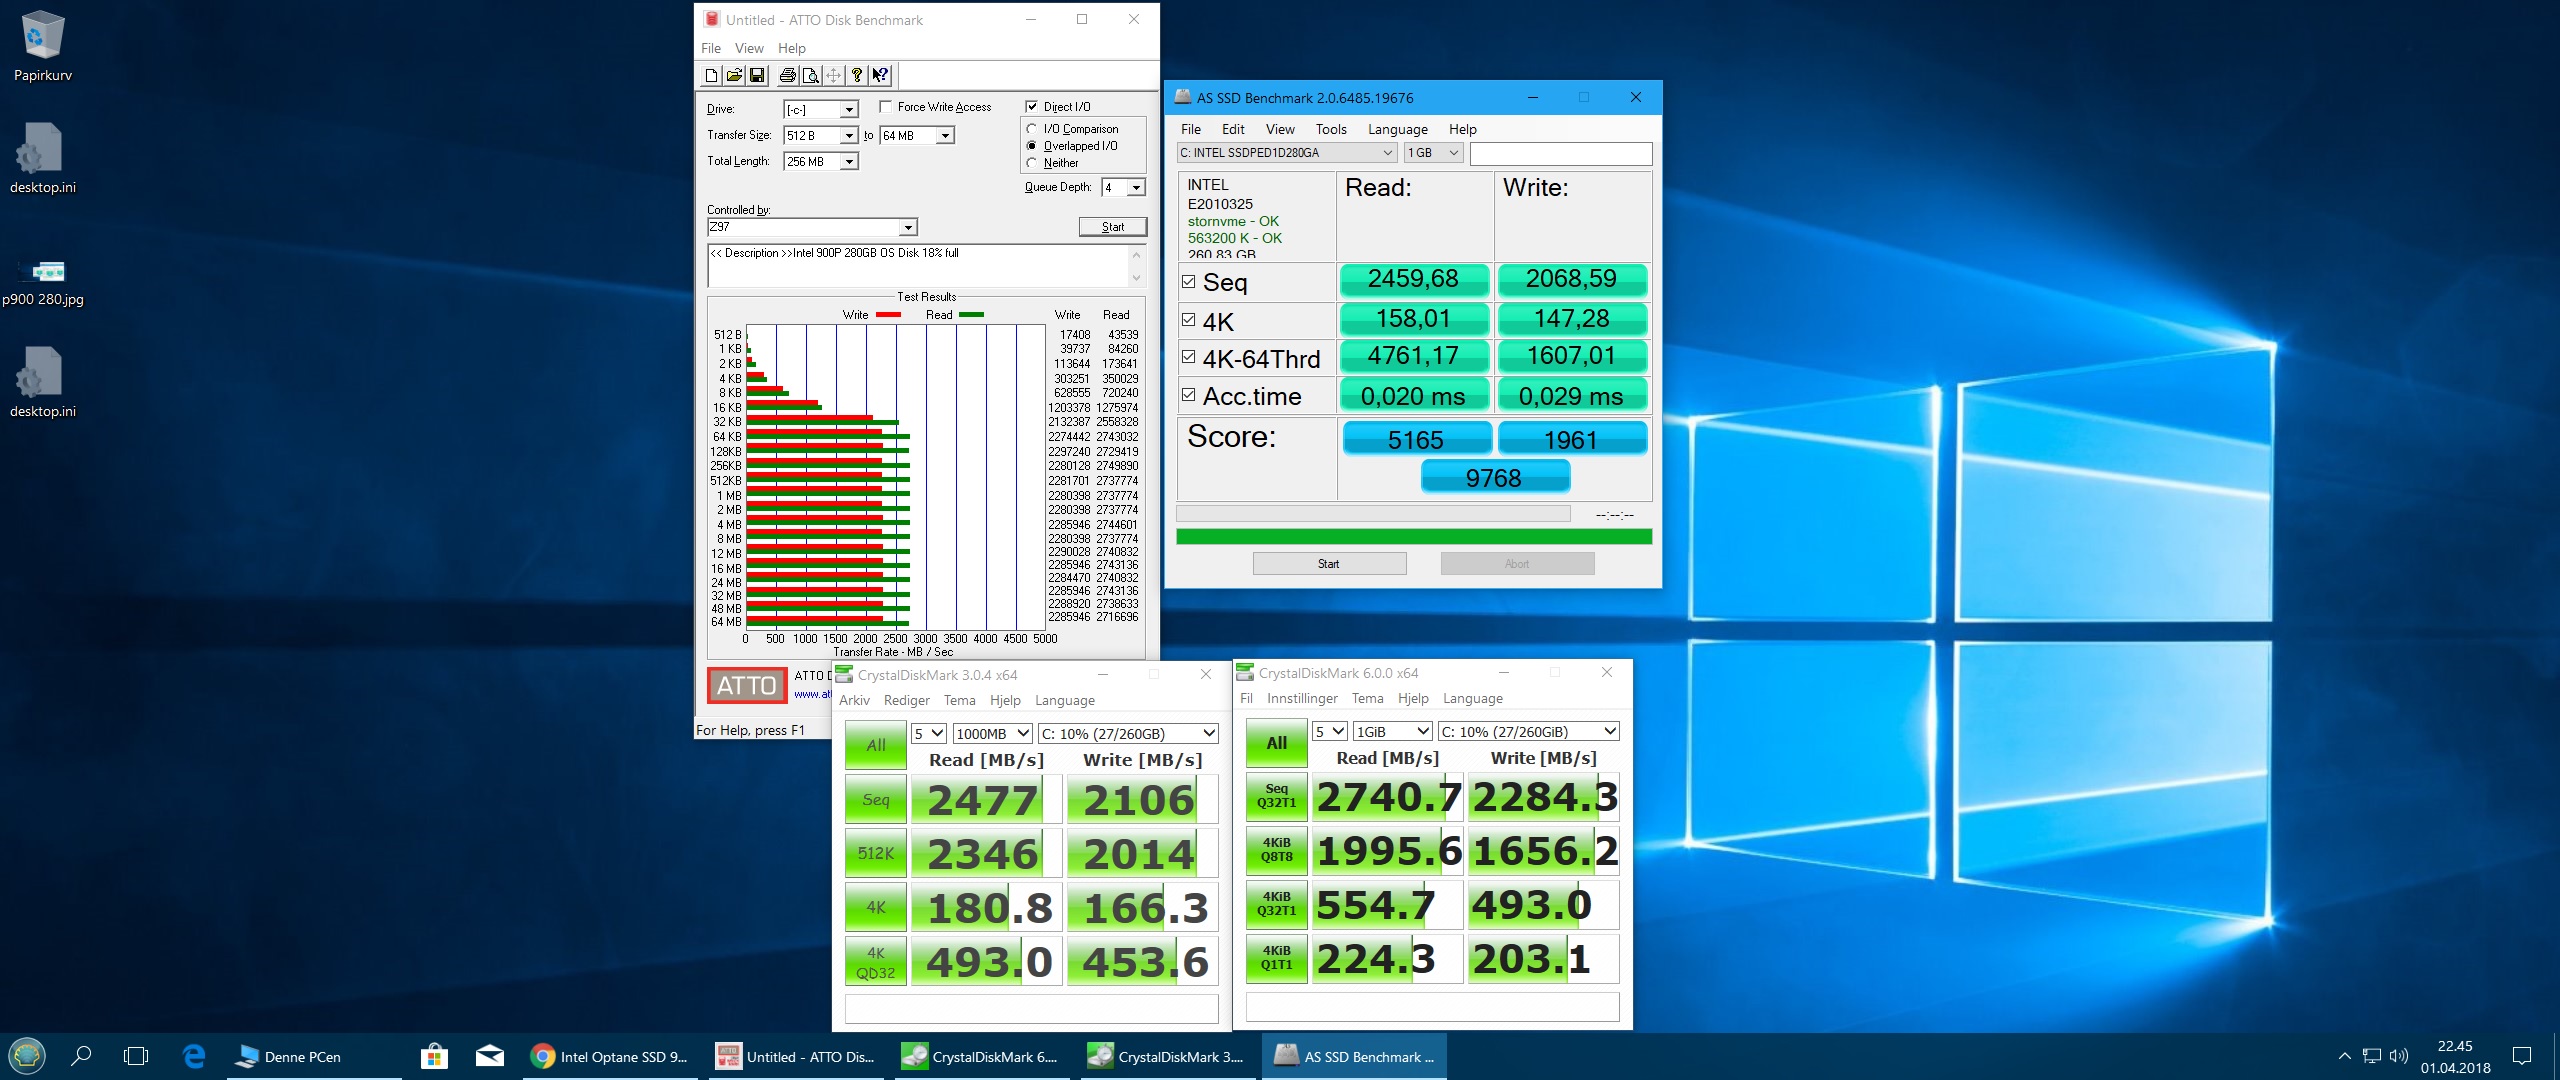
Task: Open CrystalDiskMark 6 Tema menu
Action: [x=1367, y=698]
